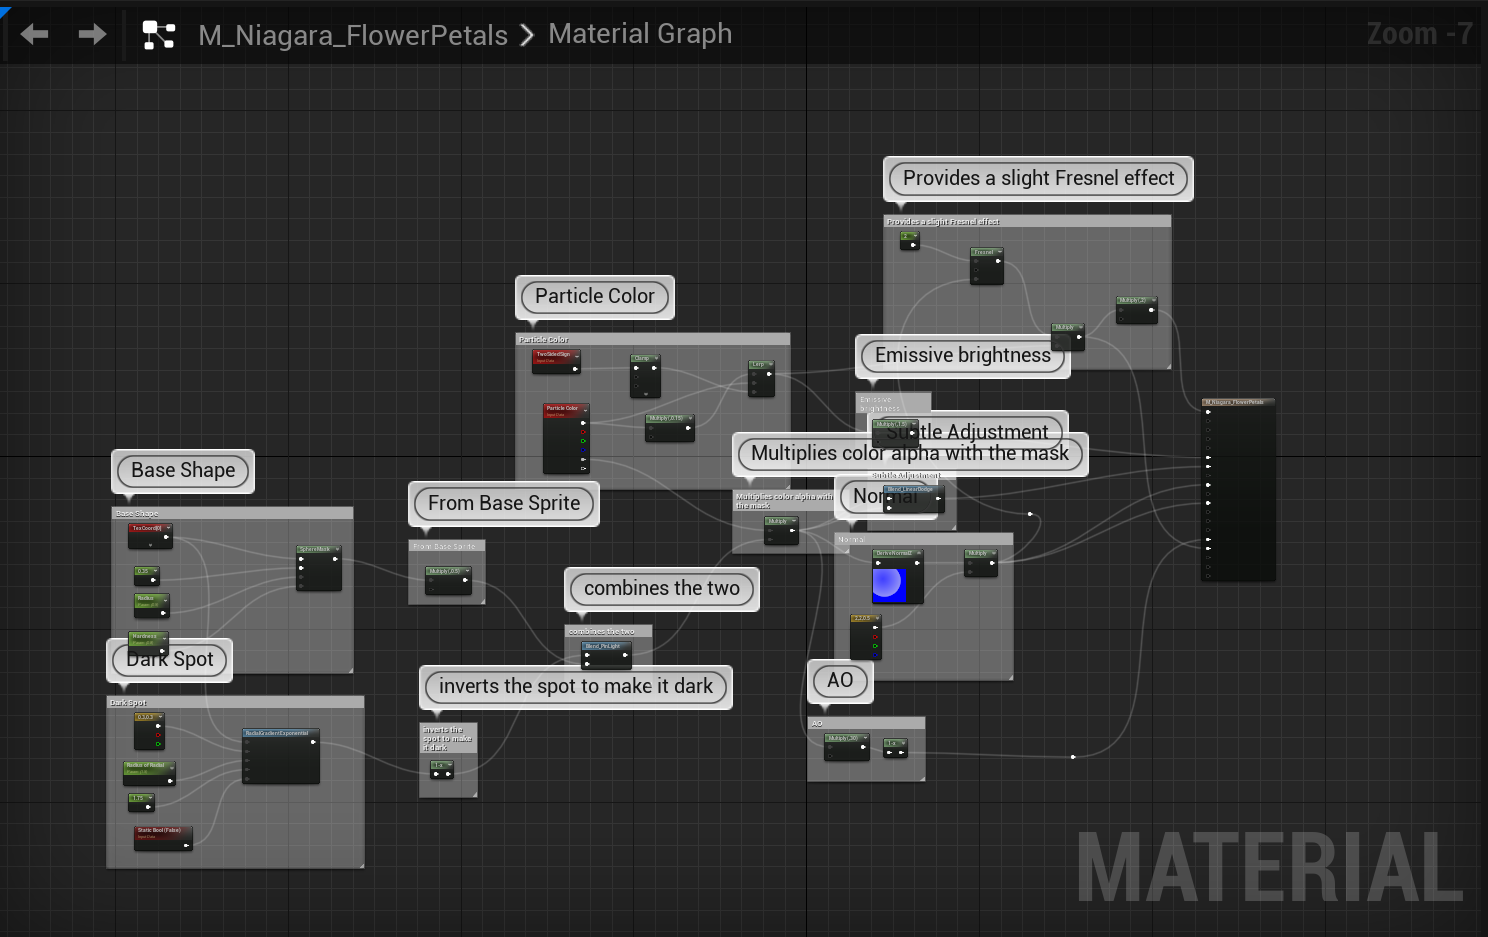
Task: Select the RadialGradientExponential node
Action: (281, 756)
